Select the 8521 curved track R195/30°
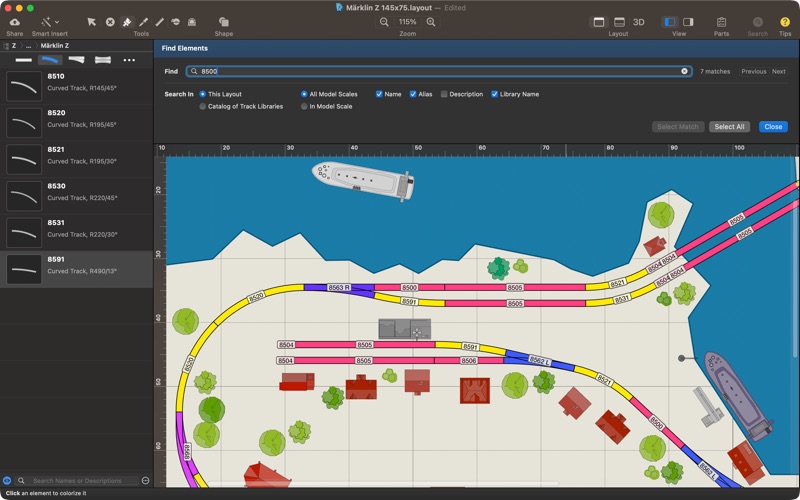Image resolution: width=800 pixels, height=500 pixels. click(77, 160)
